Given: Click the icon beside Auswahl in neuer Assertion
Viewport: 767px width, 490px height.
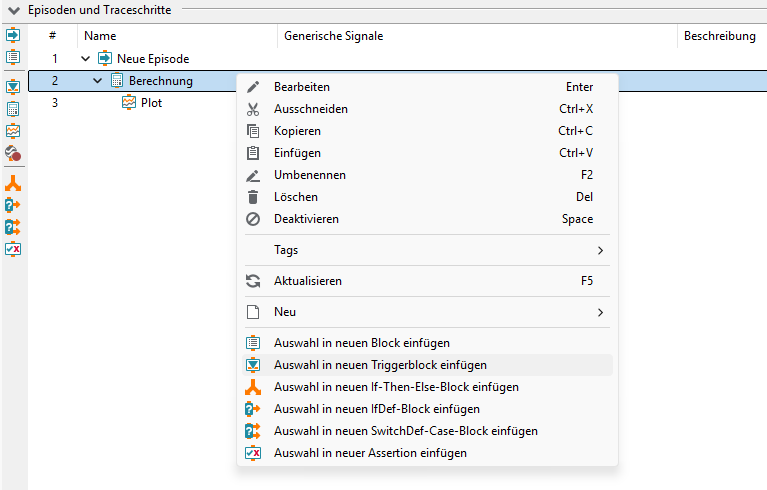Looking at the screenshot, I should coord(253,453).
